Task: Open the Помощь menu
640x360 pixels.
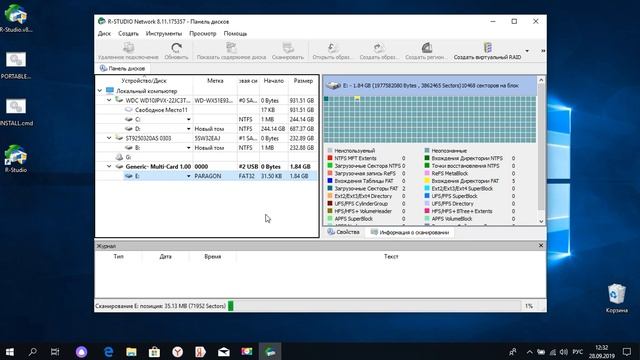Action: pos(235,33)
